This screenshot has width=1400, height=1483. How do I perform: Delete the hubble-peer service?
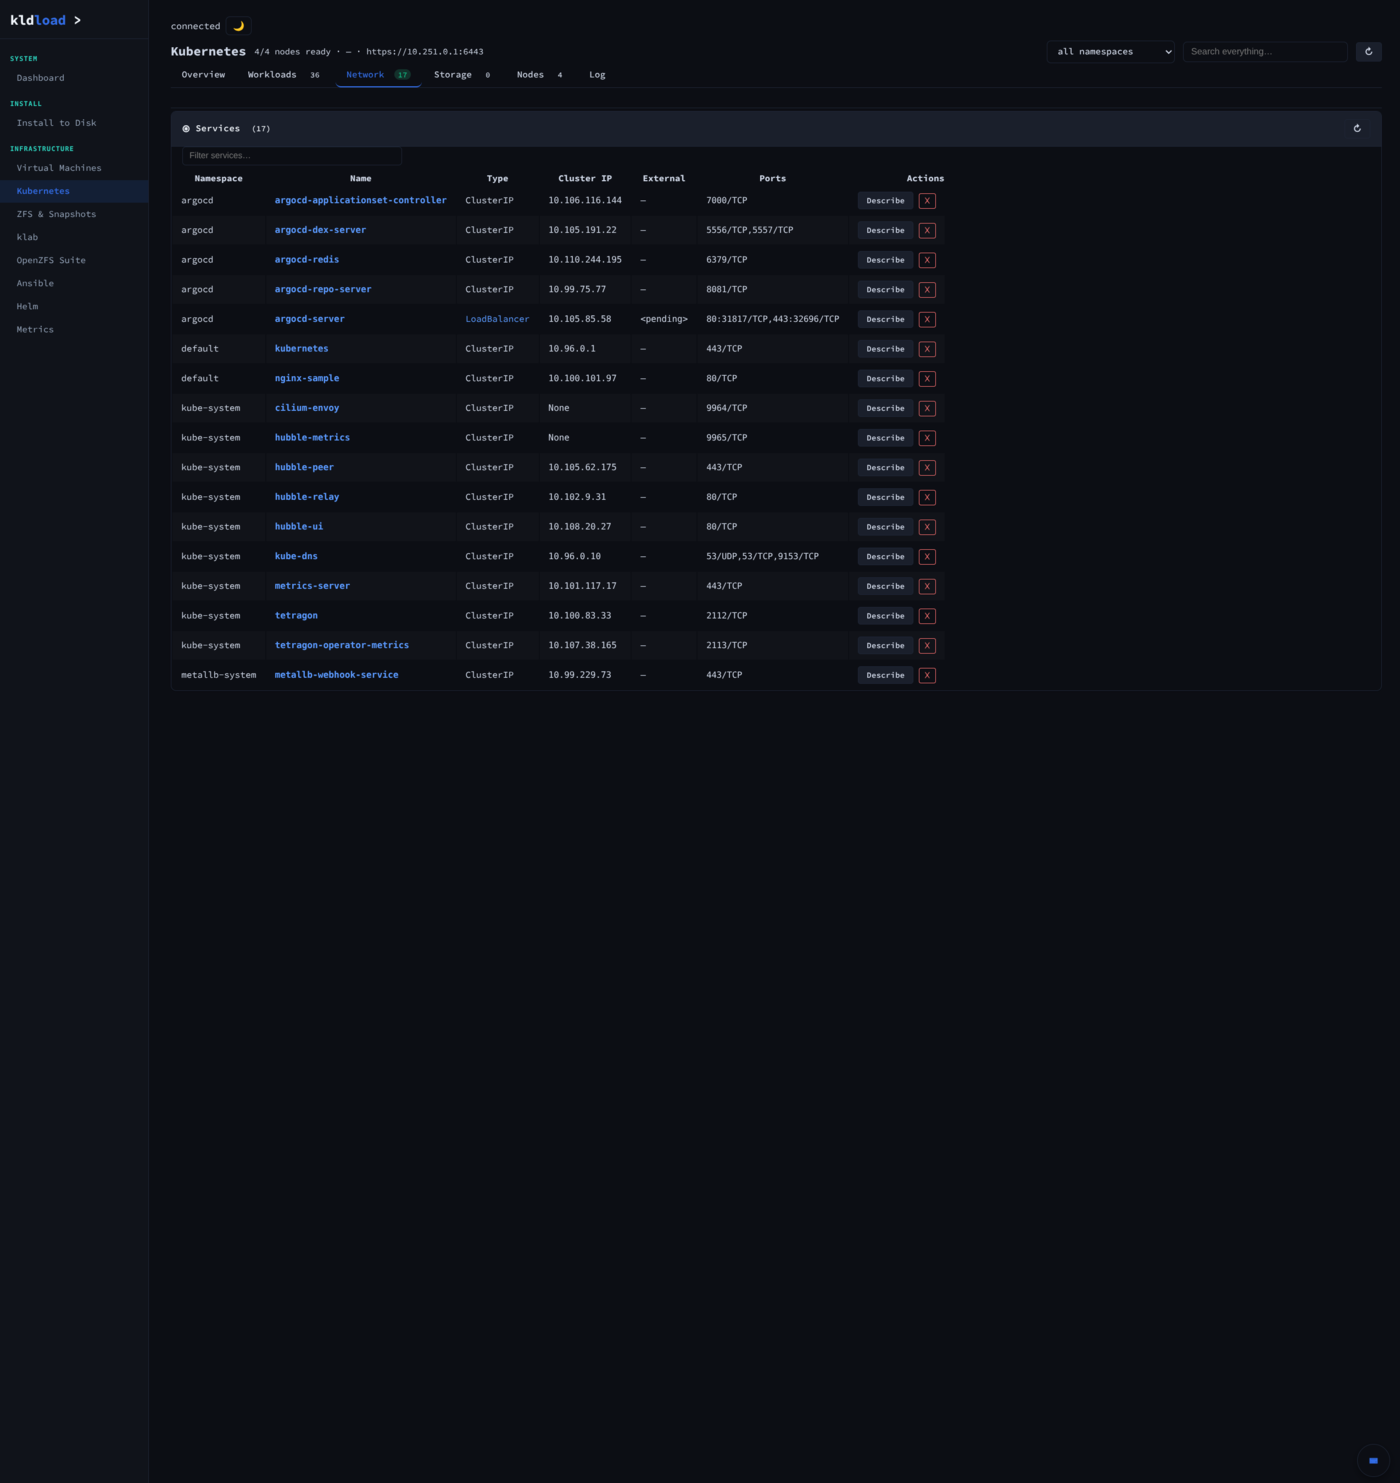click(927, 467)
